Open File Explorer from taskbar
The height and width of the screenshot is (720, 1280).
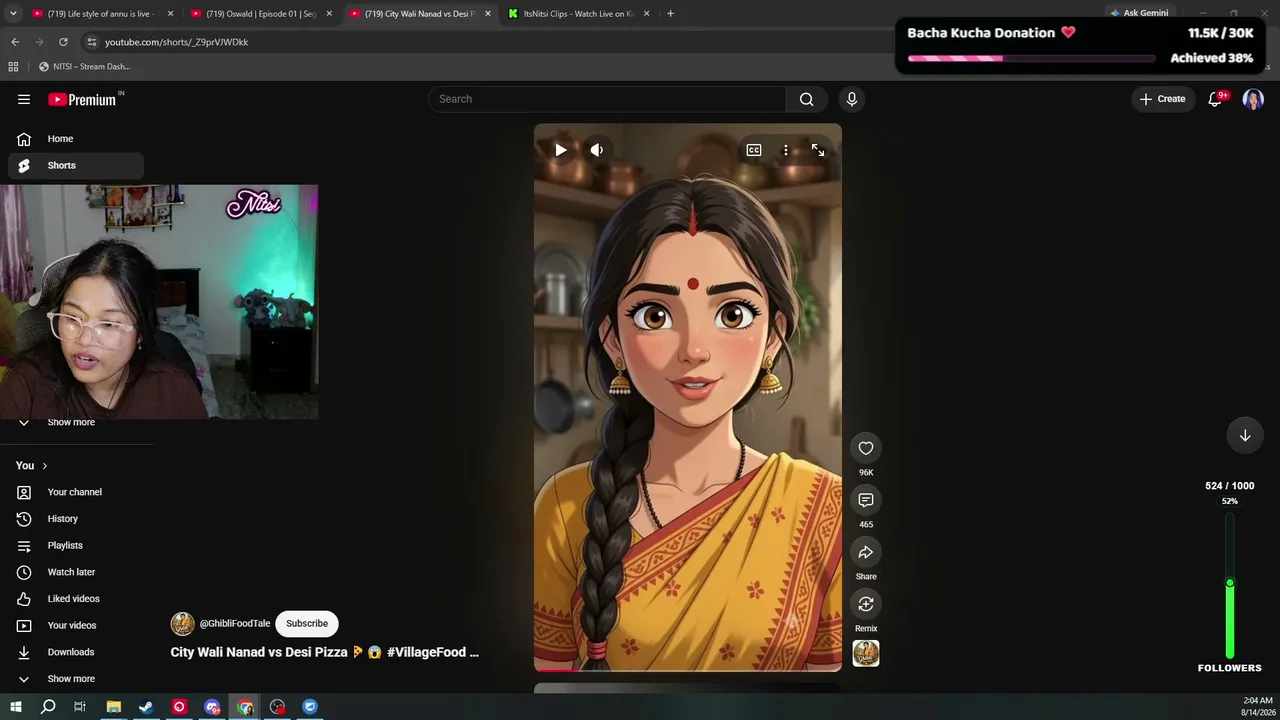[x=114, y=707]
